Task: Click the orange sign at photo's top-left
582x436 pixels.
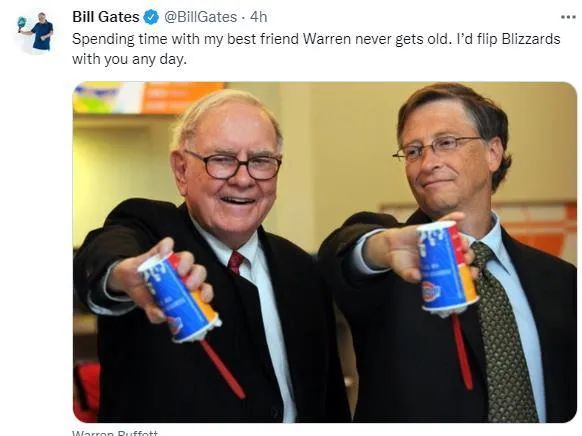Action: (x=183, y=97)
